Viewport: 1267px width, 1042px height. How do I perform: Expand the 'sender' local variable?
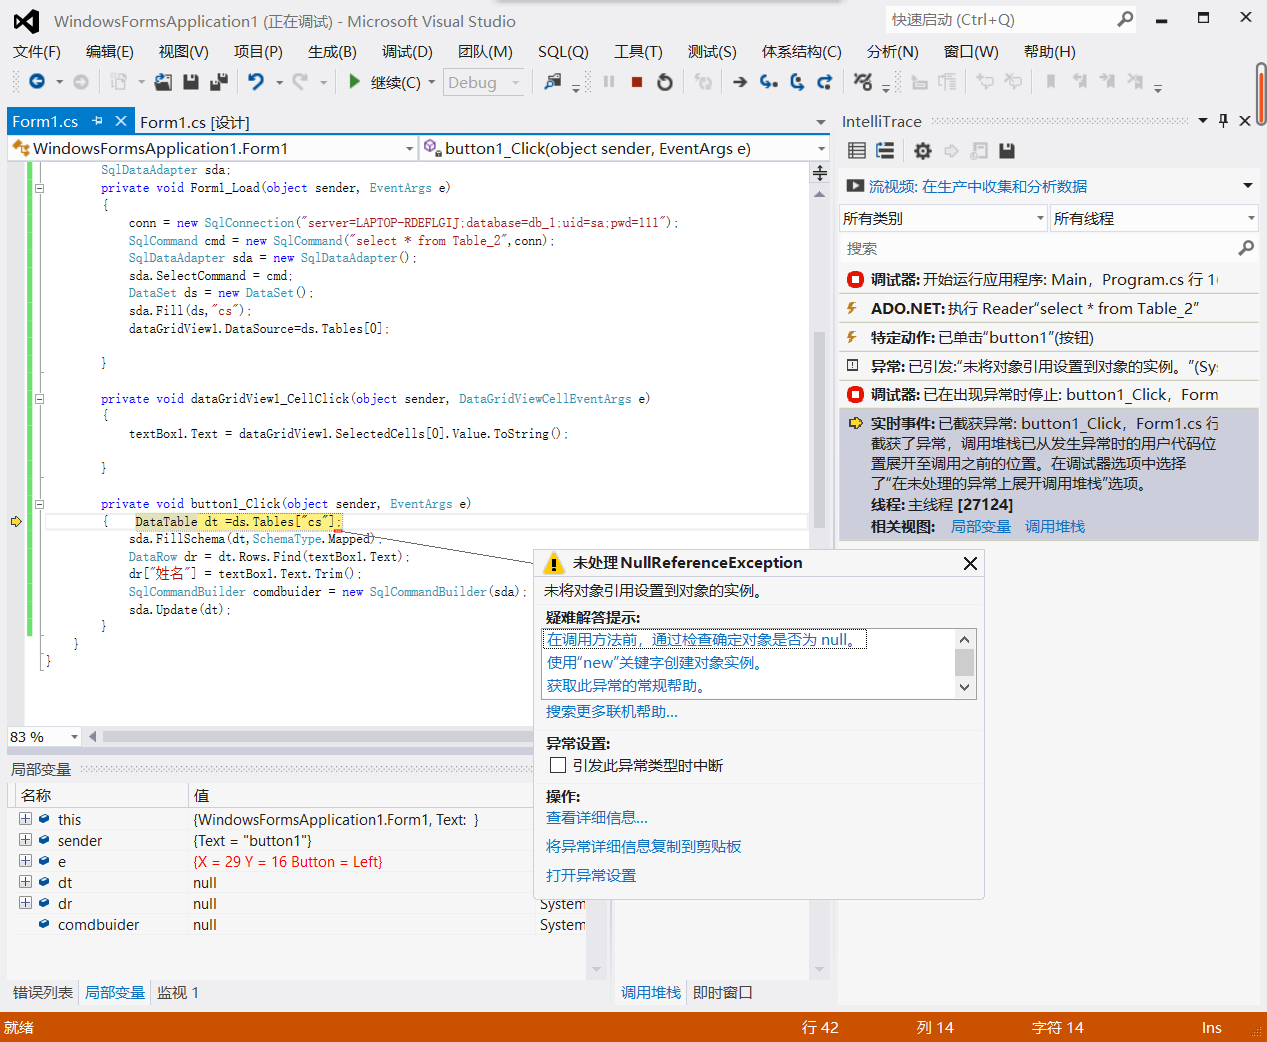coord(25,840)
